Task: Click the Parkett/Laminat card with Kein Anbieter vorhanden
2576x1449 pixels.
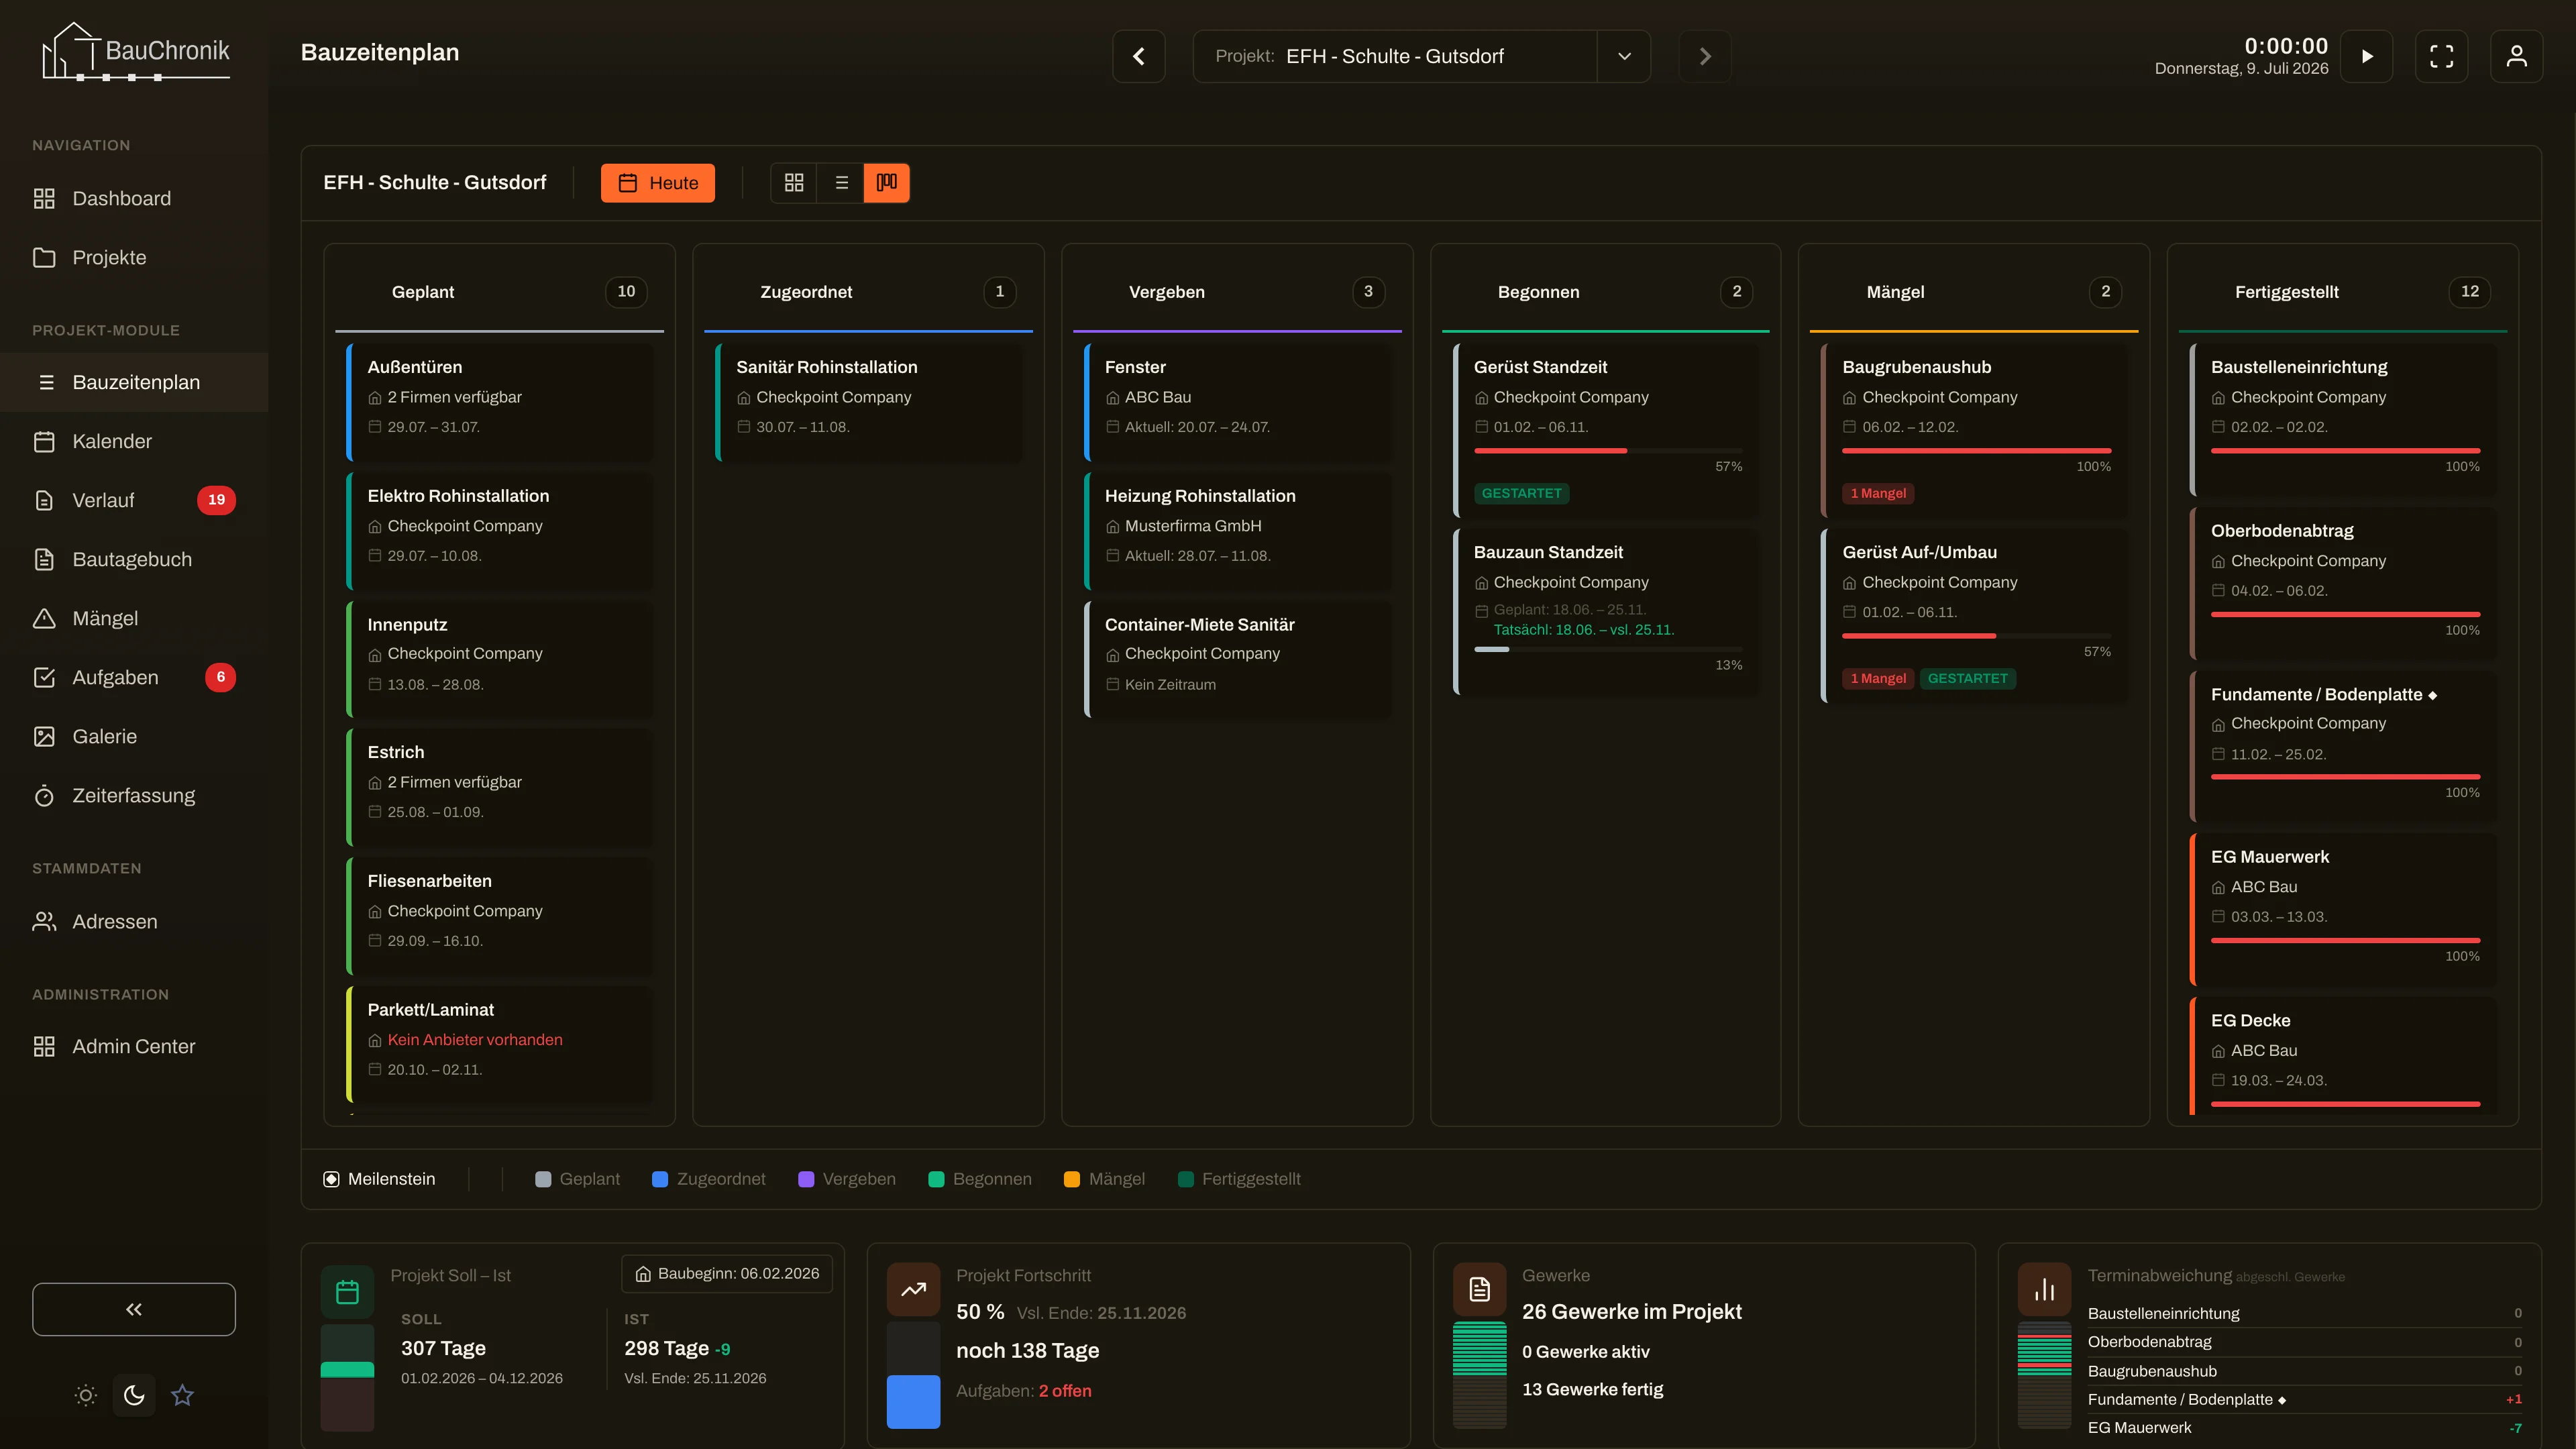Action: [x=500, y=1044]
